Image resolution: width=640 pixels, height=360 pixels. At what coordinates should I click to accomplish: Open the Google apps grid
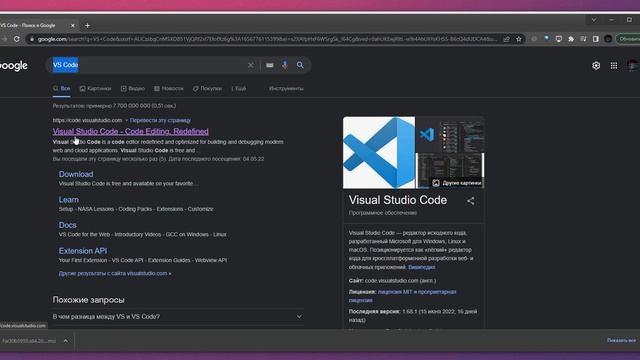point(614,65)
